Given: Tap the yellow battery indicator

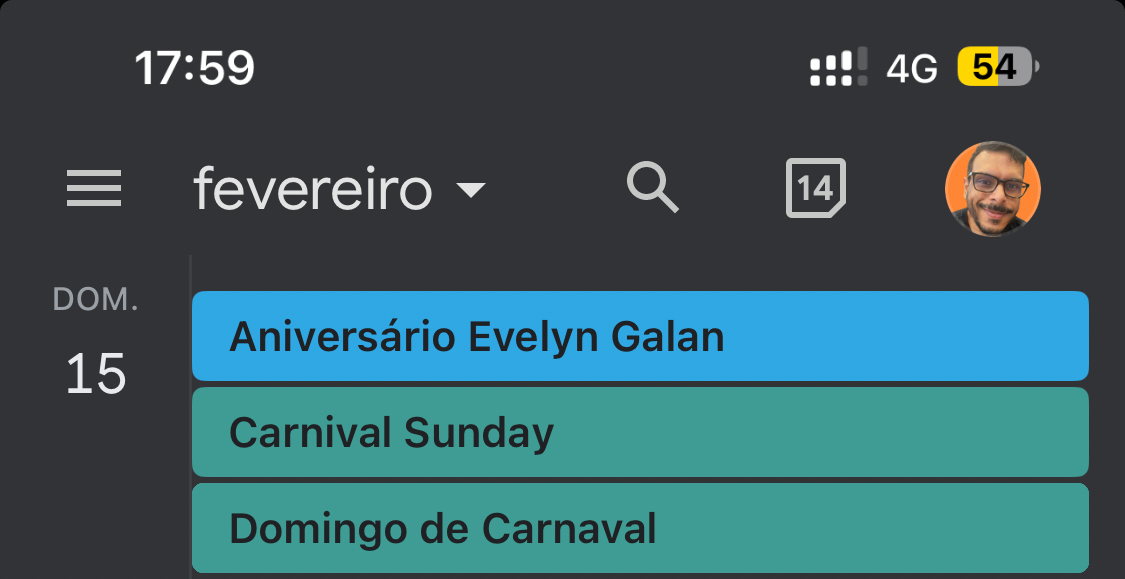Looking at the screenshot, I should tap(997, 68).
